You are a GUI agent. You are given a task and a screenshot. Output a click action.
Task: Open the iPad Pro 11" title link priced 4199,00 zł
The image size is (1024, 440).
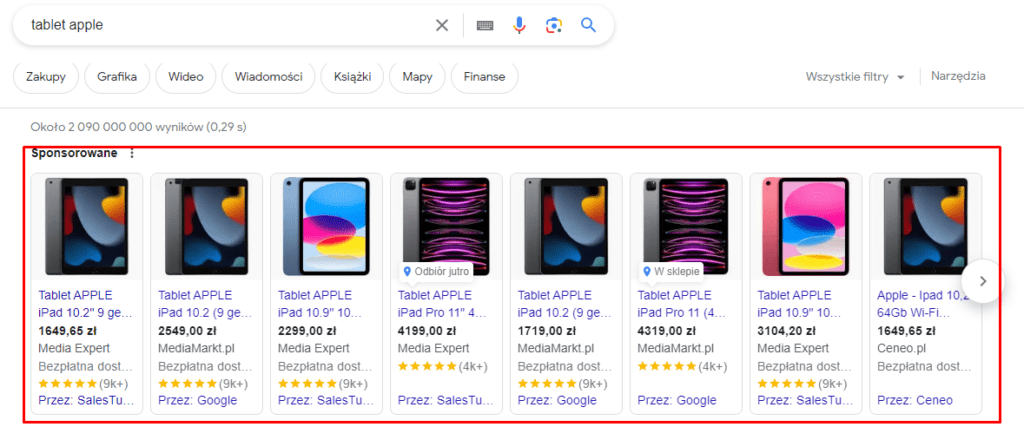click(445, 304)
